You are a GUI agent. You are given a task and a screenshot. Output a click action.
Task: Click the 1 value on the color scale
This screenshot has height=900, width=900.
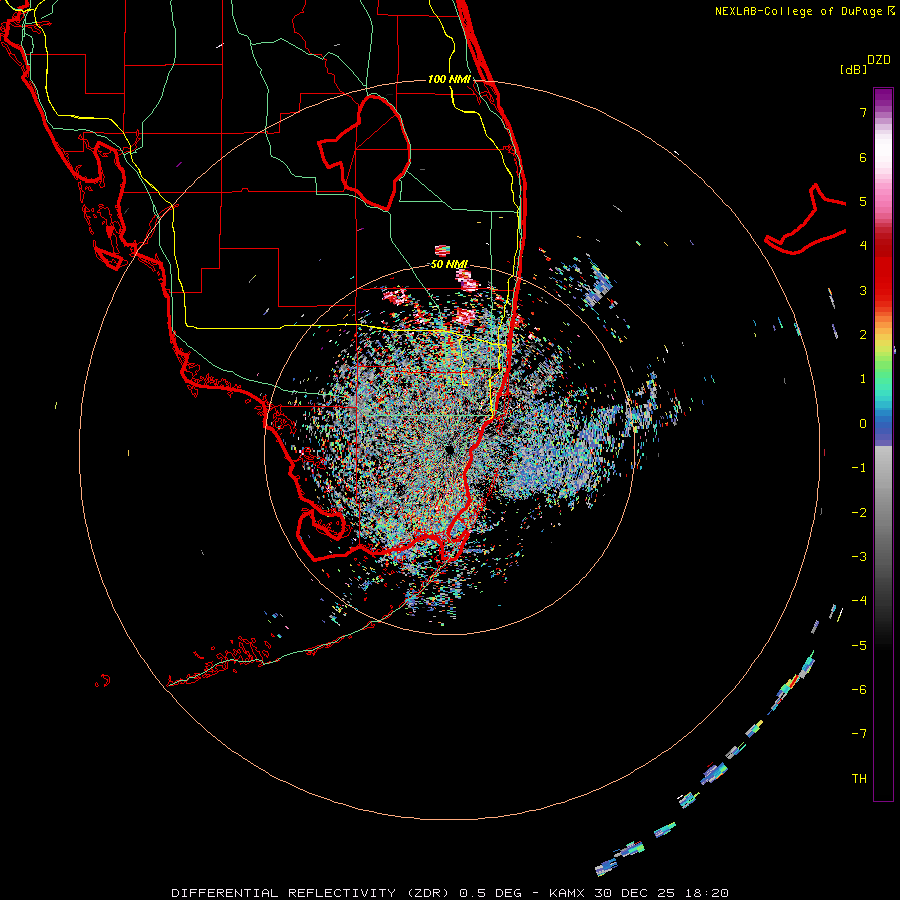pos(863,379)
